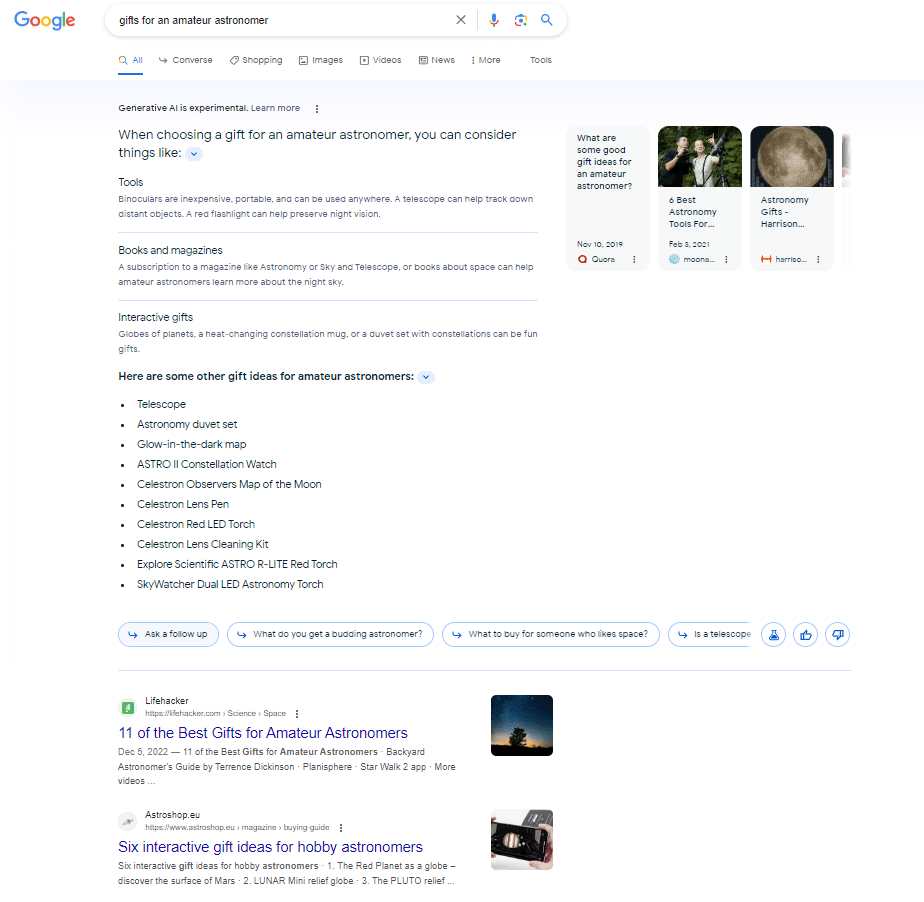Open generative AI three-dot options menu
The image size is (924, 902).
pos(317,108)
